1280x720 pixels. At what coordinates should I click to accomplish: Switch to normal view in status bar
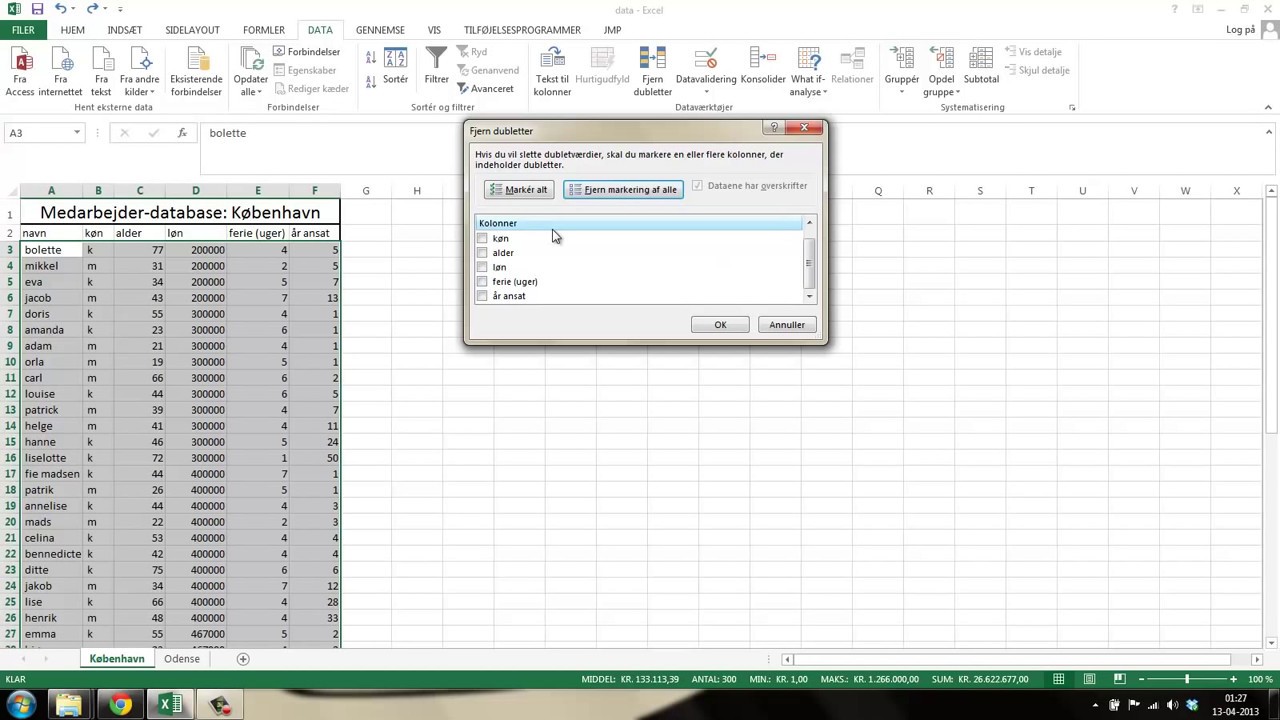(1058, 679)
